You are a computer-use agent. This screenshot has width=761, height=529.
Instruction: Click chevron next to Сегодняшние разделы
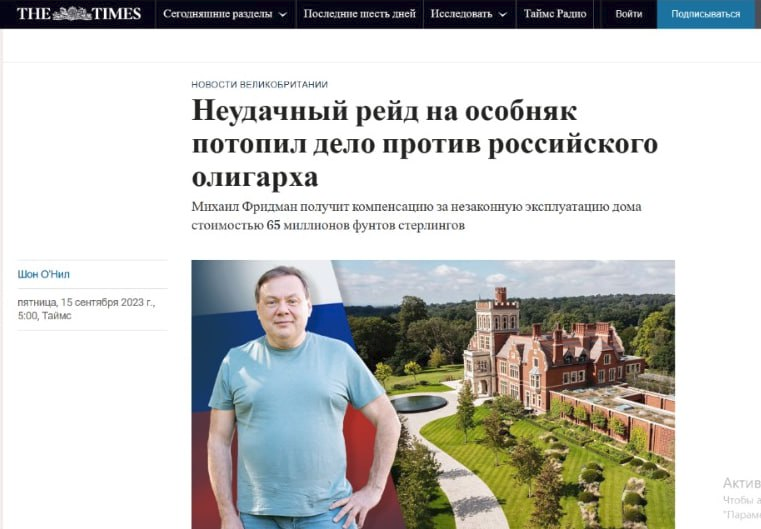tap(283, 15)
